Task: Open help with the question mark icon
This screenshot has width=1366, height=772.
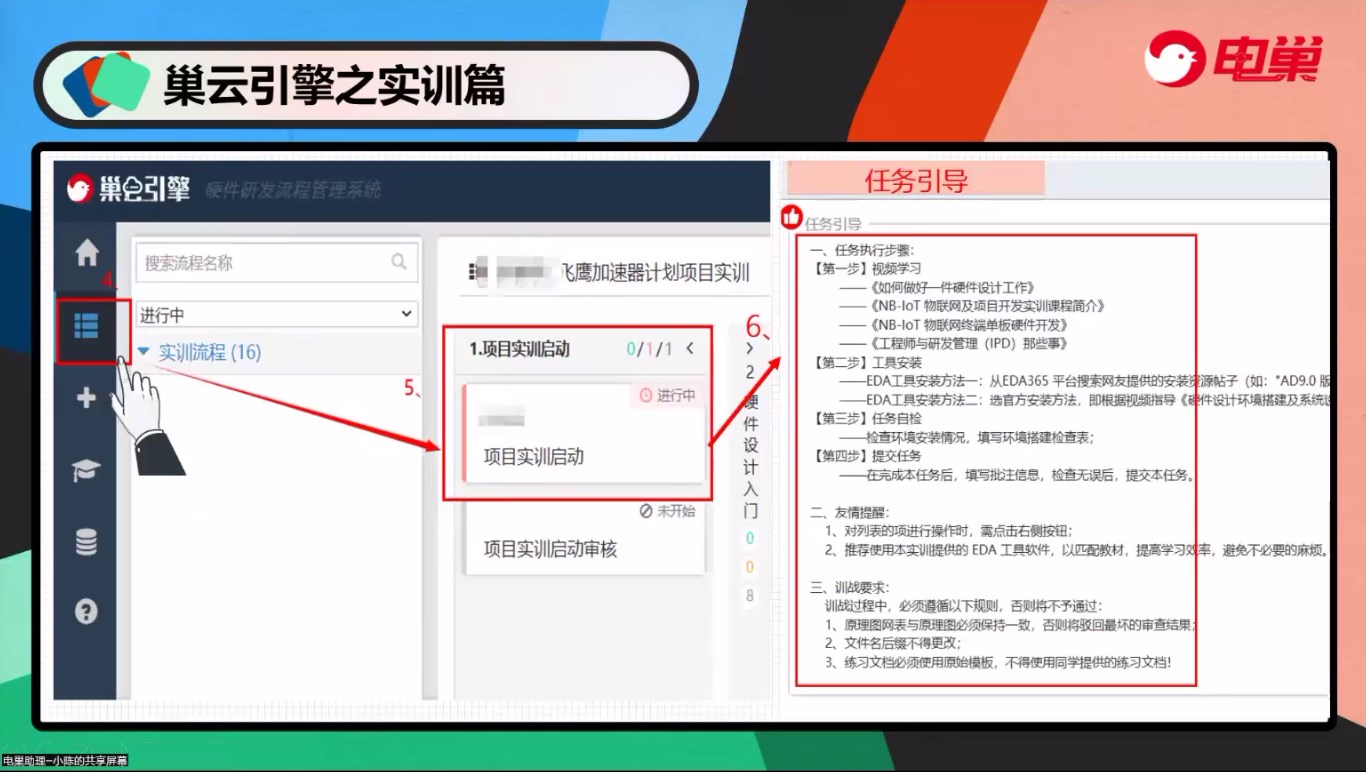Action: (87, 611)
